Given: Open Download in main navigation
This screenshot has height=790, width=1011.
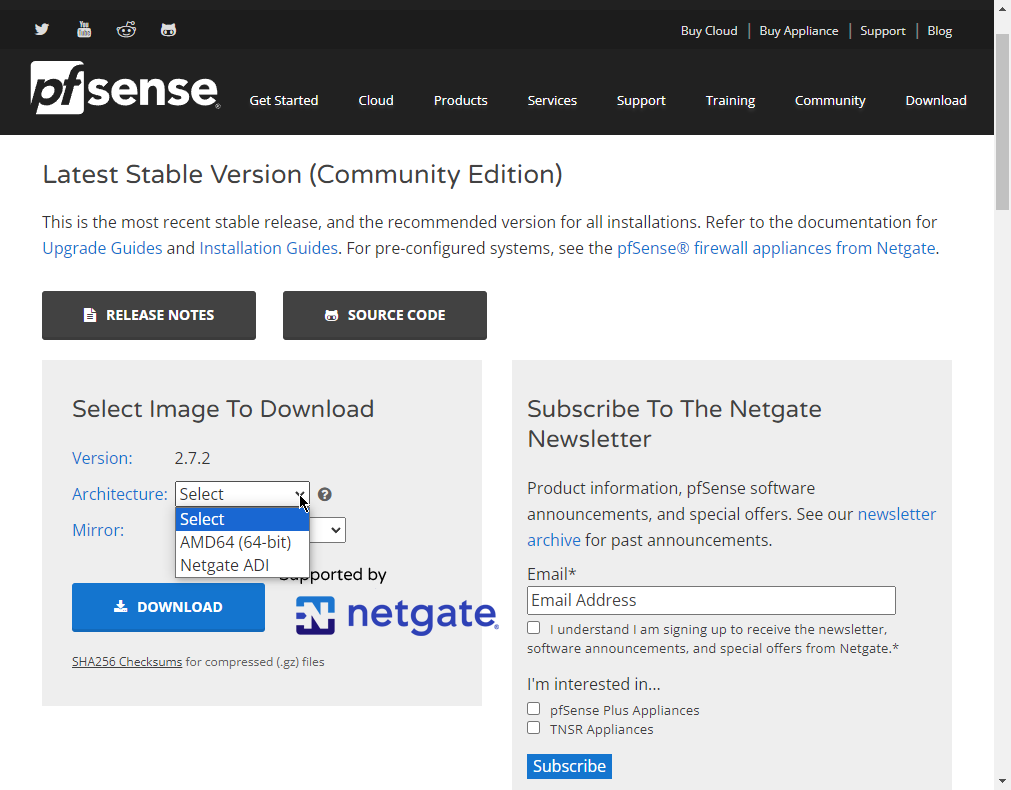Looking at the screenshot, I should 936,101.
